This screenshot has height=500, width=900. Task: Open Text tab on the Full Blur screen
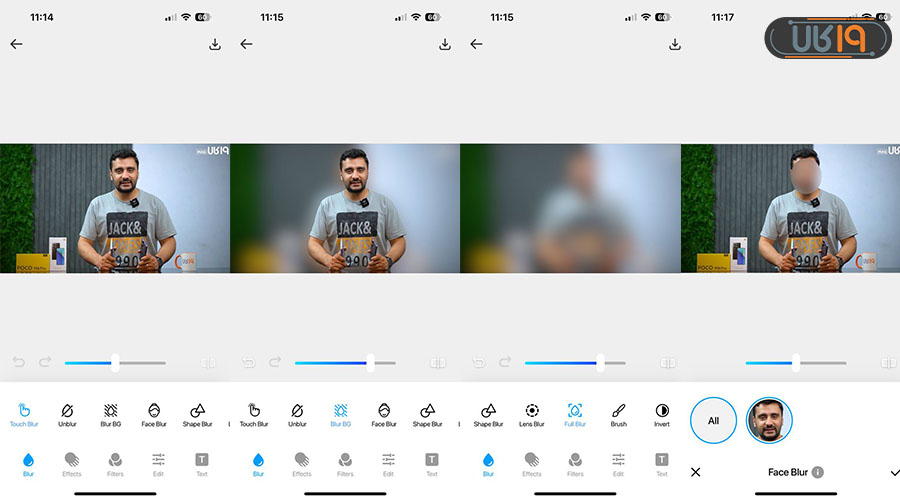click(x=662, y=461)
